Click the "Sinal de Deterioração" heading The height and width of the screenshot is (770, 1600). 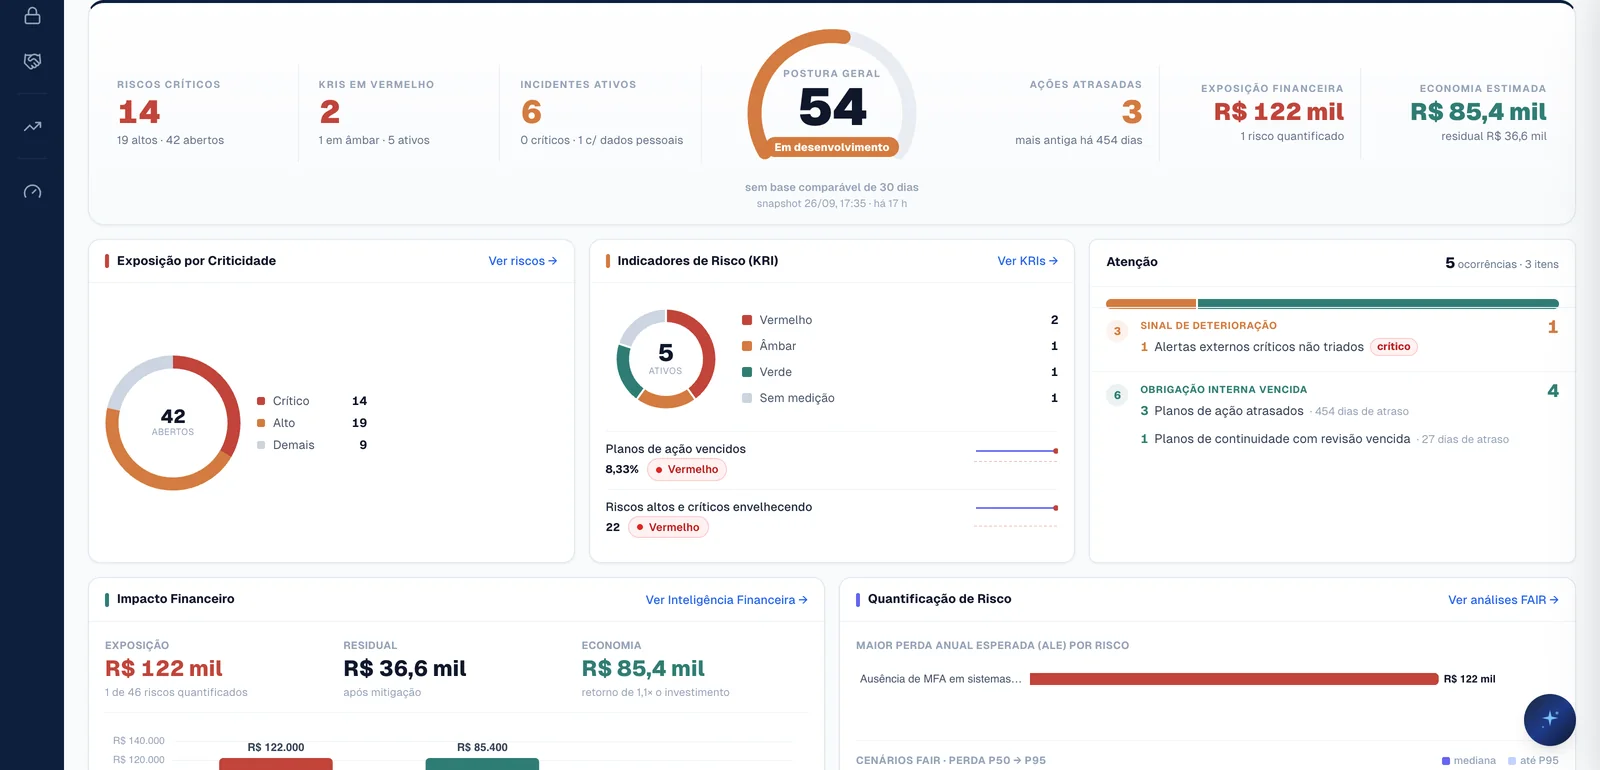pyautogui.click(x=1208, y=326)
